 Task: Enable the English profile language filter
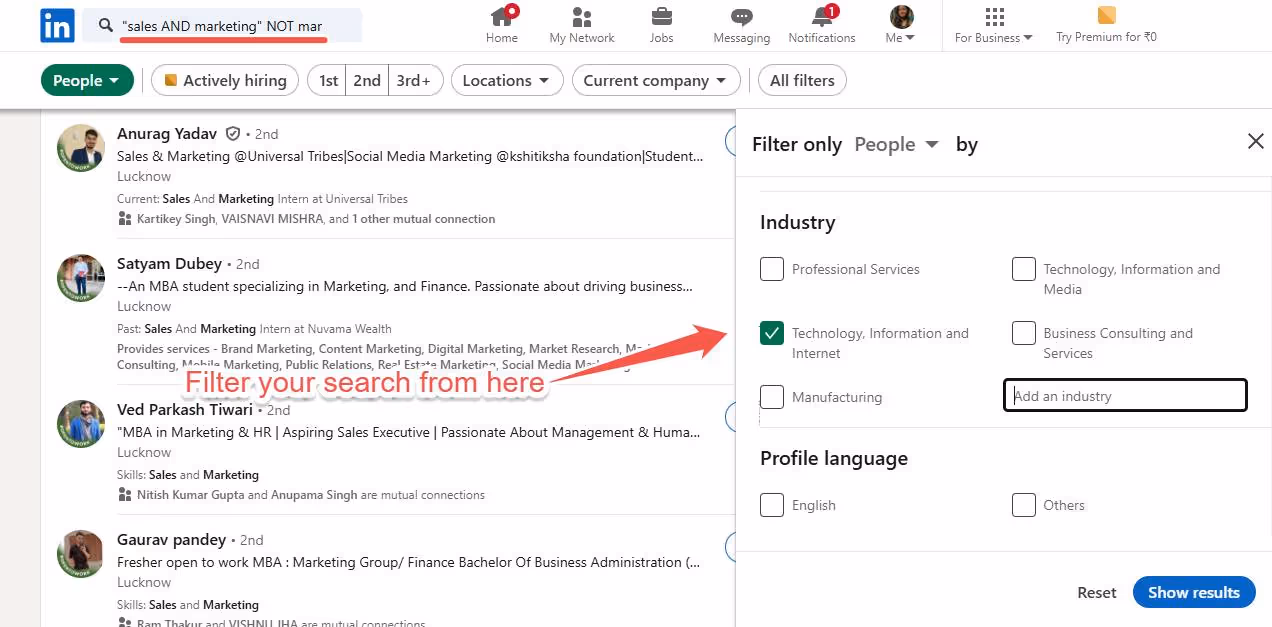(x=771, y=504)
